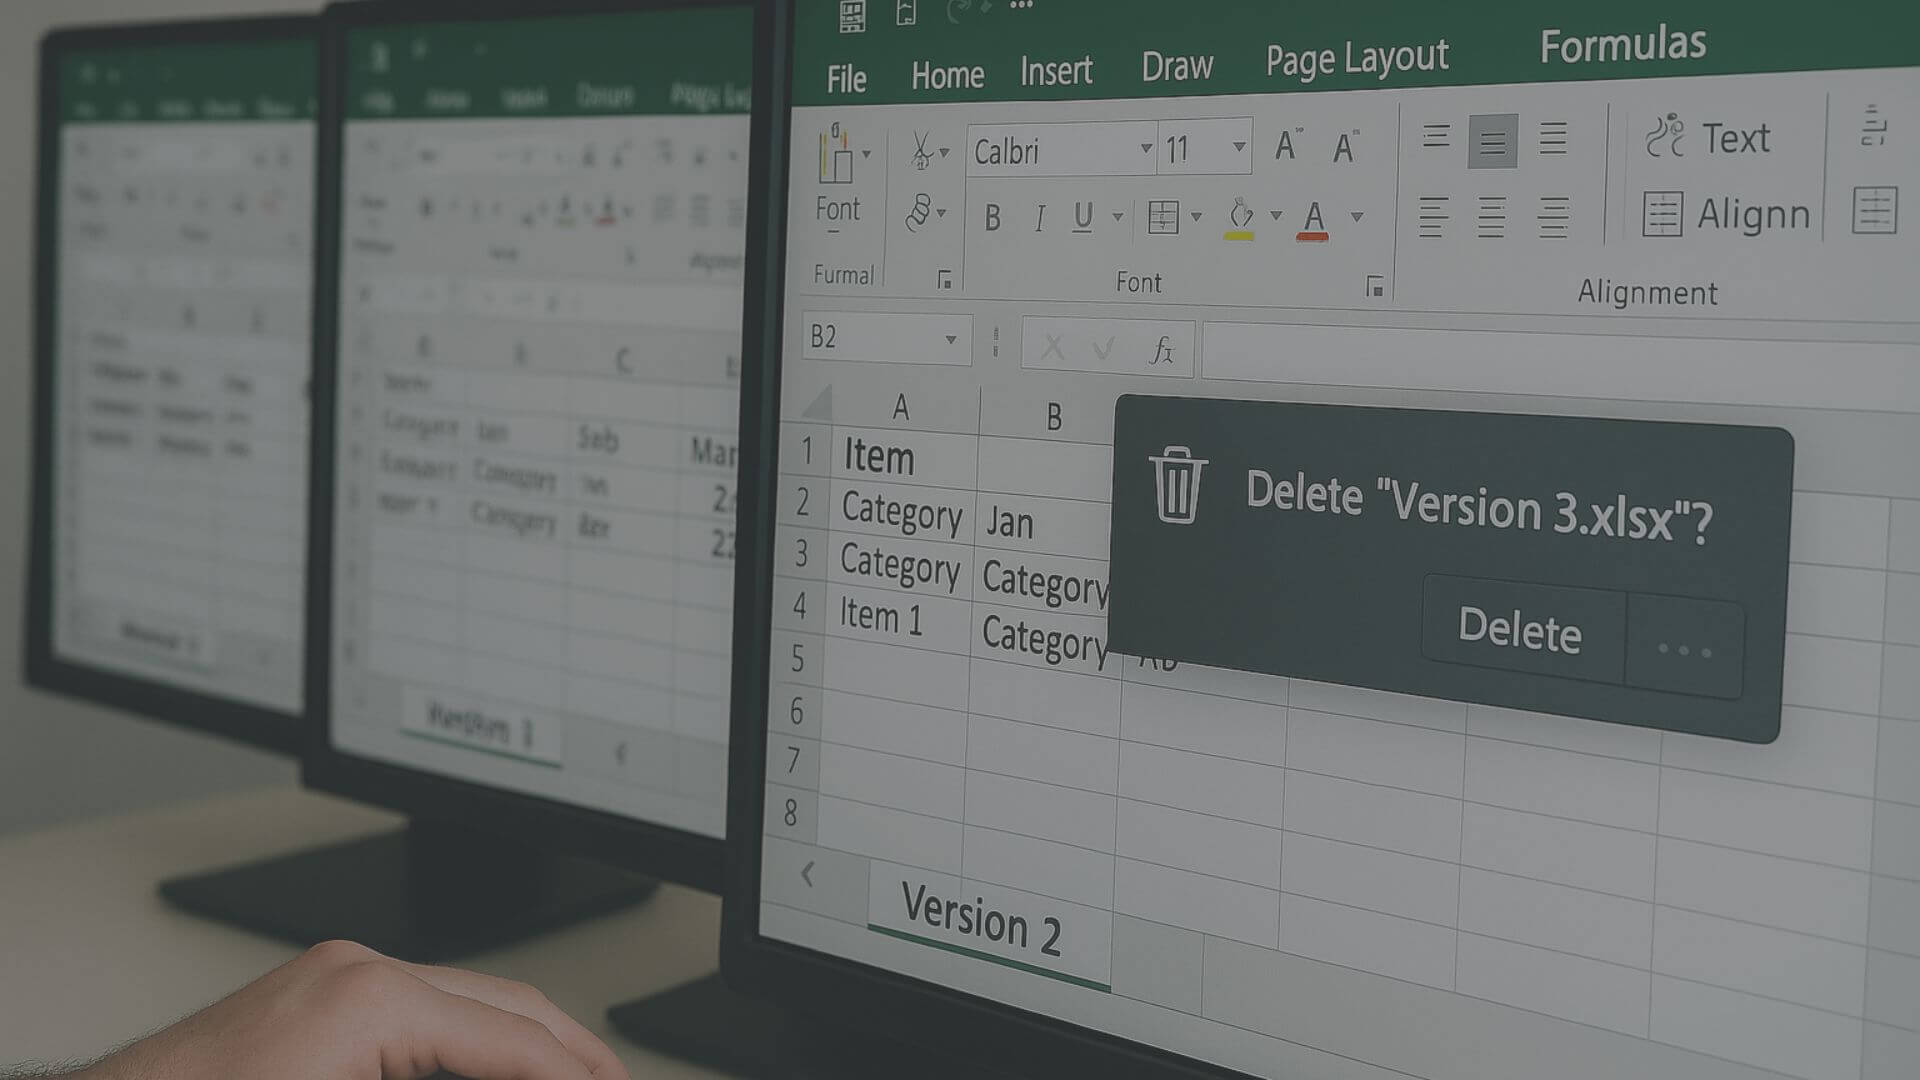Expand the paste options arrow
The image size is (1920, 1080).
(867, 154)
